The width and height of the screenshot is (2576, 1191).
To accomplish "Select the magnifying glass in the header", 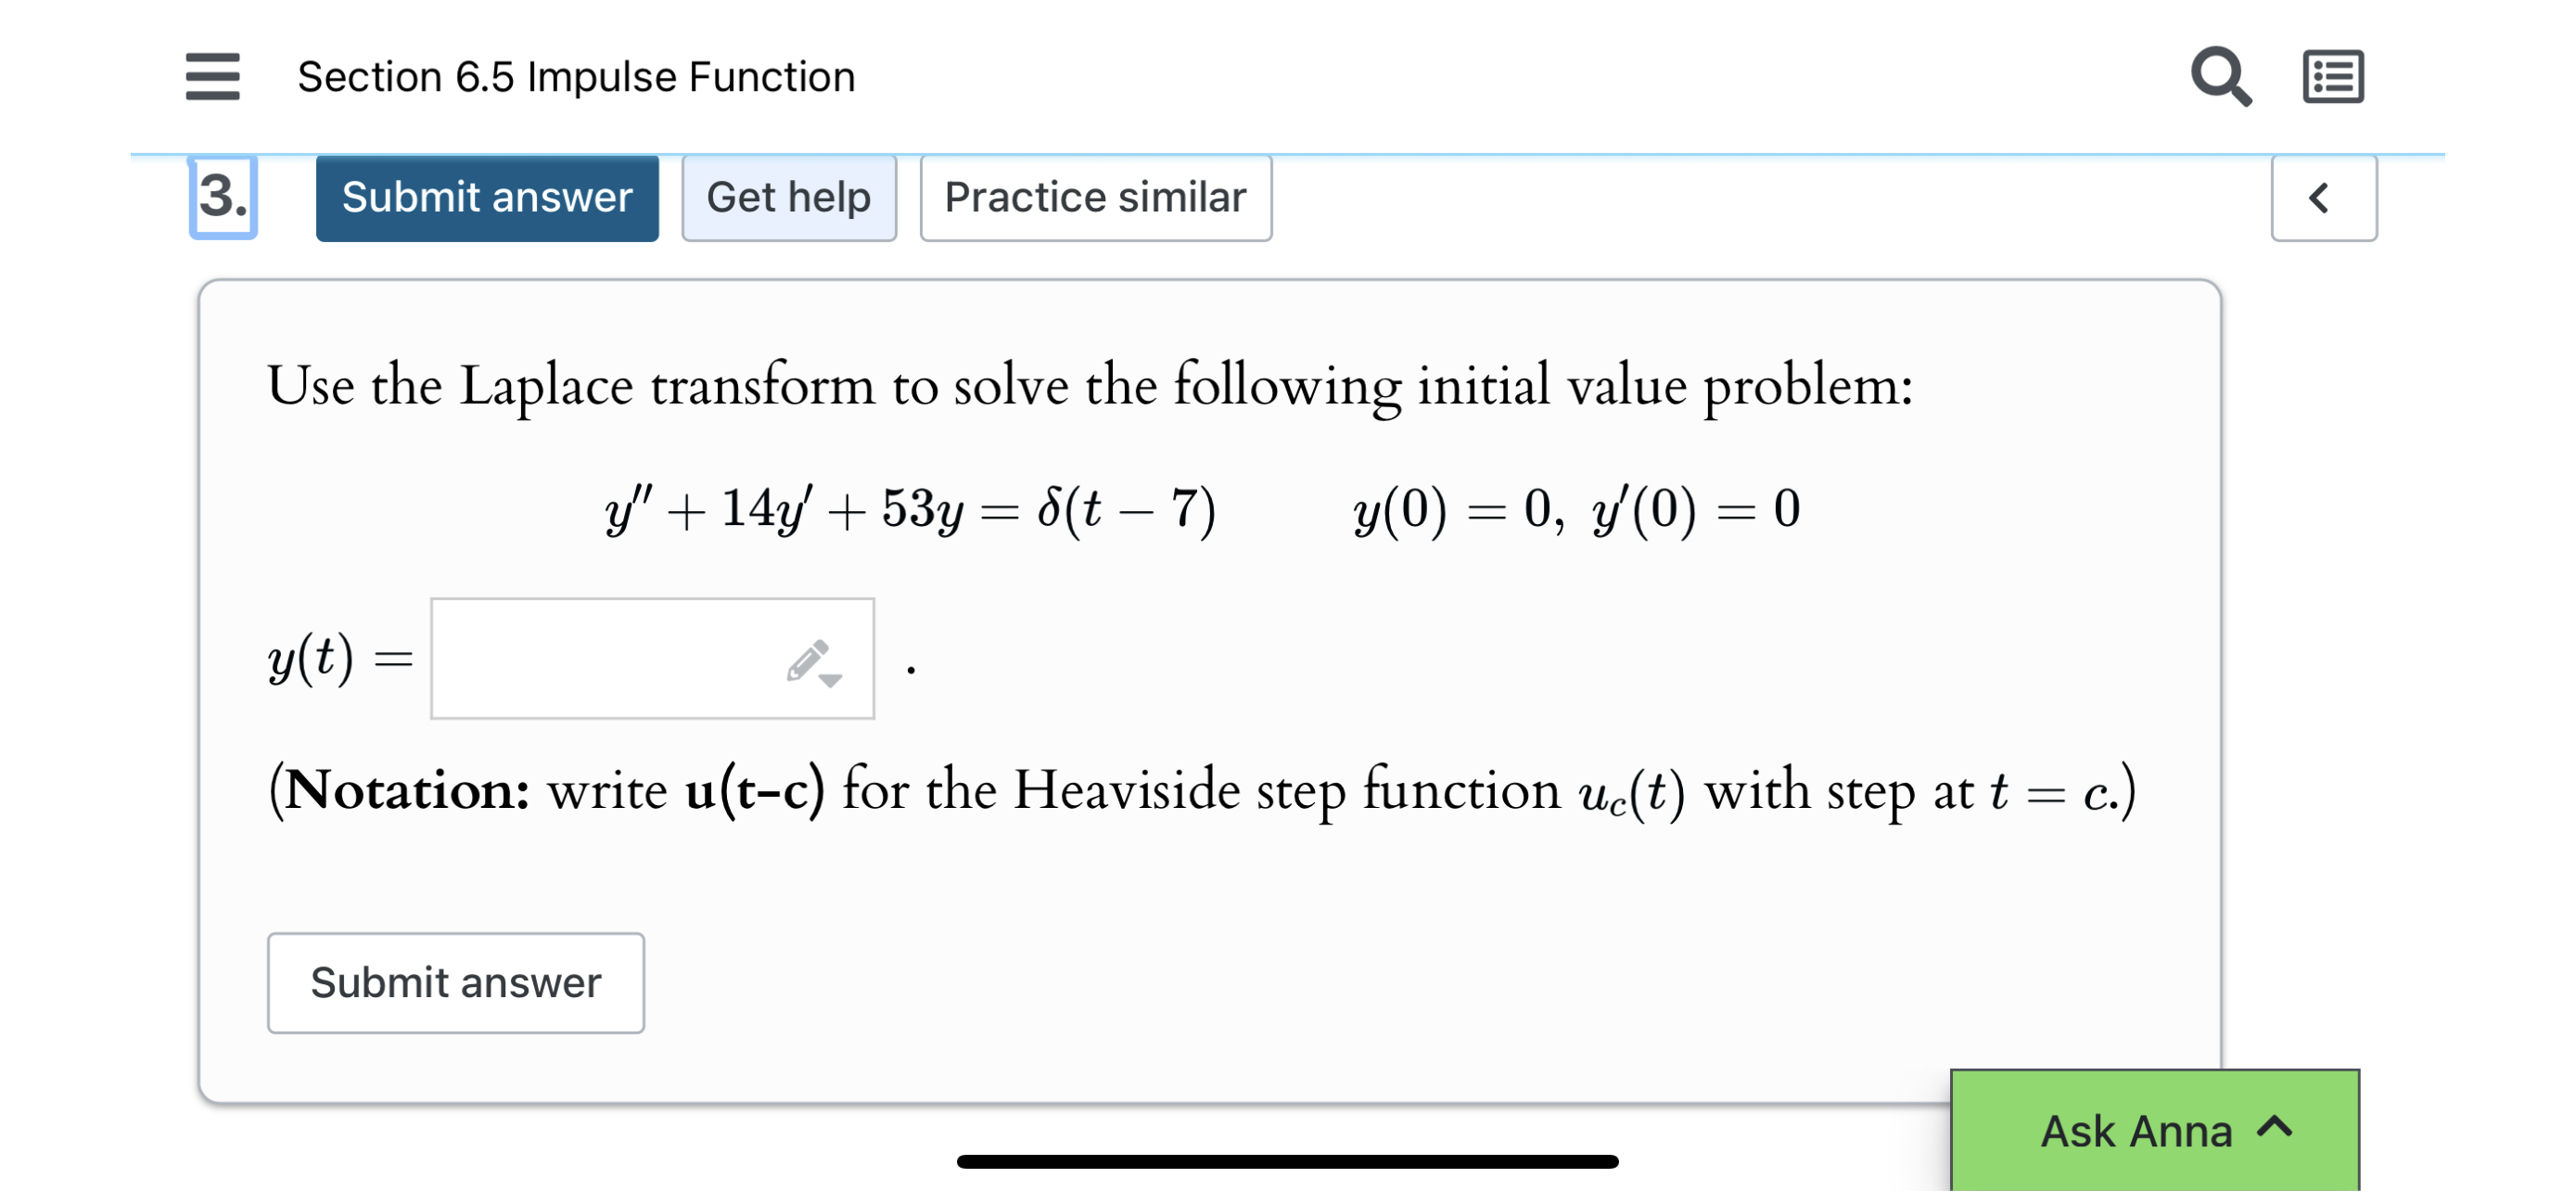I will [x=2220, y=75].
